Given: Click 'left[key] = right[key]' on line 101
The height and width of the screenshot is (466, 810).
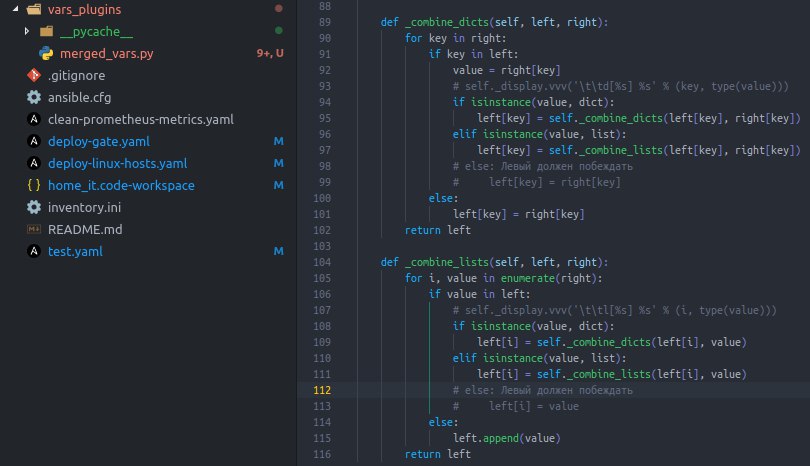Looking at the screenshot, I should [x=519, y=214].
